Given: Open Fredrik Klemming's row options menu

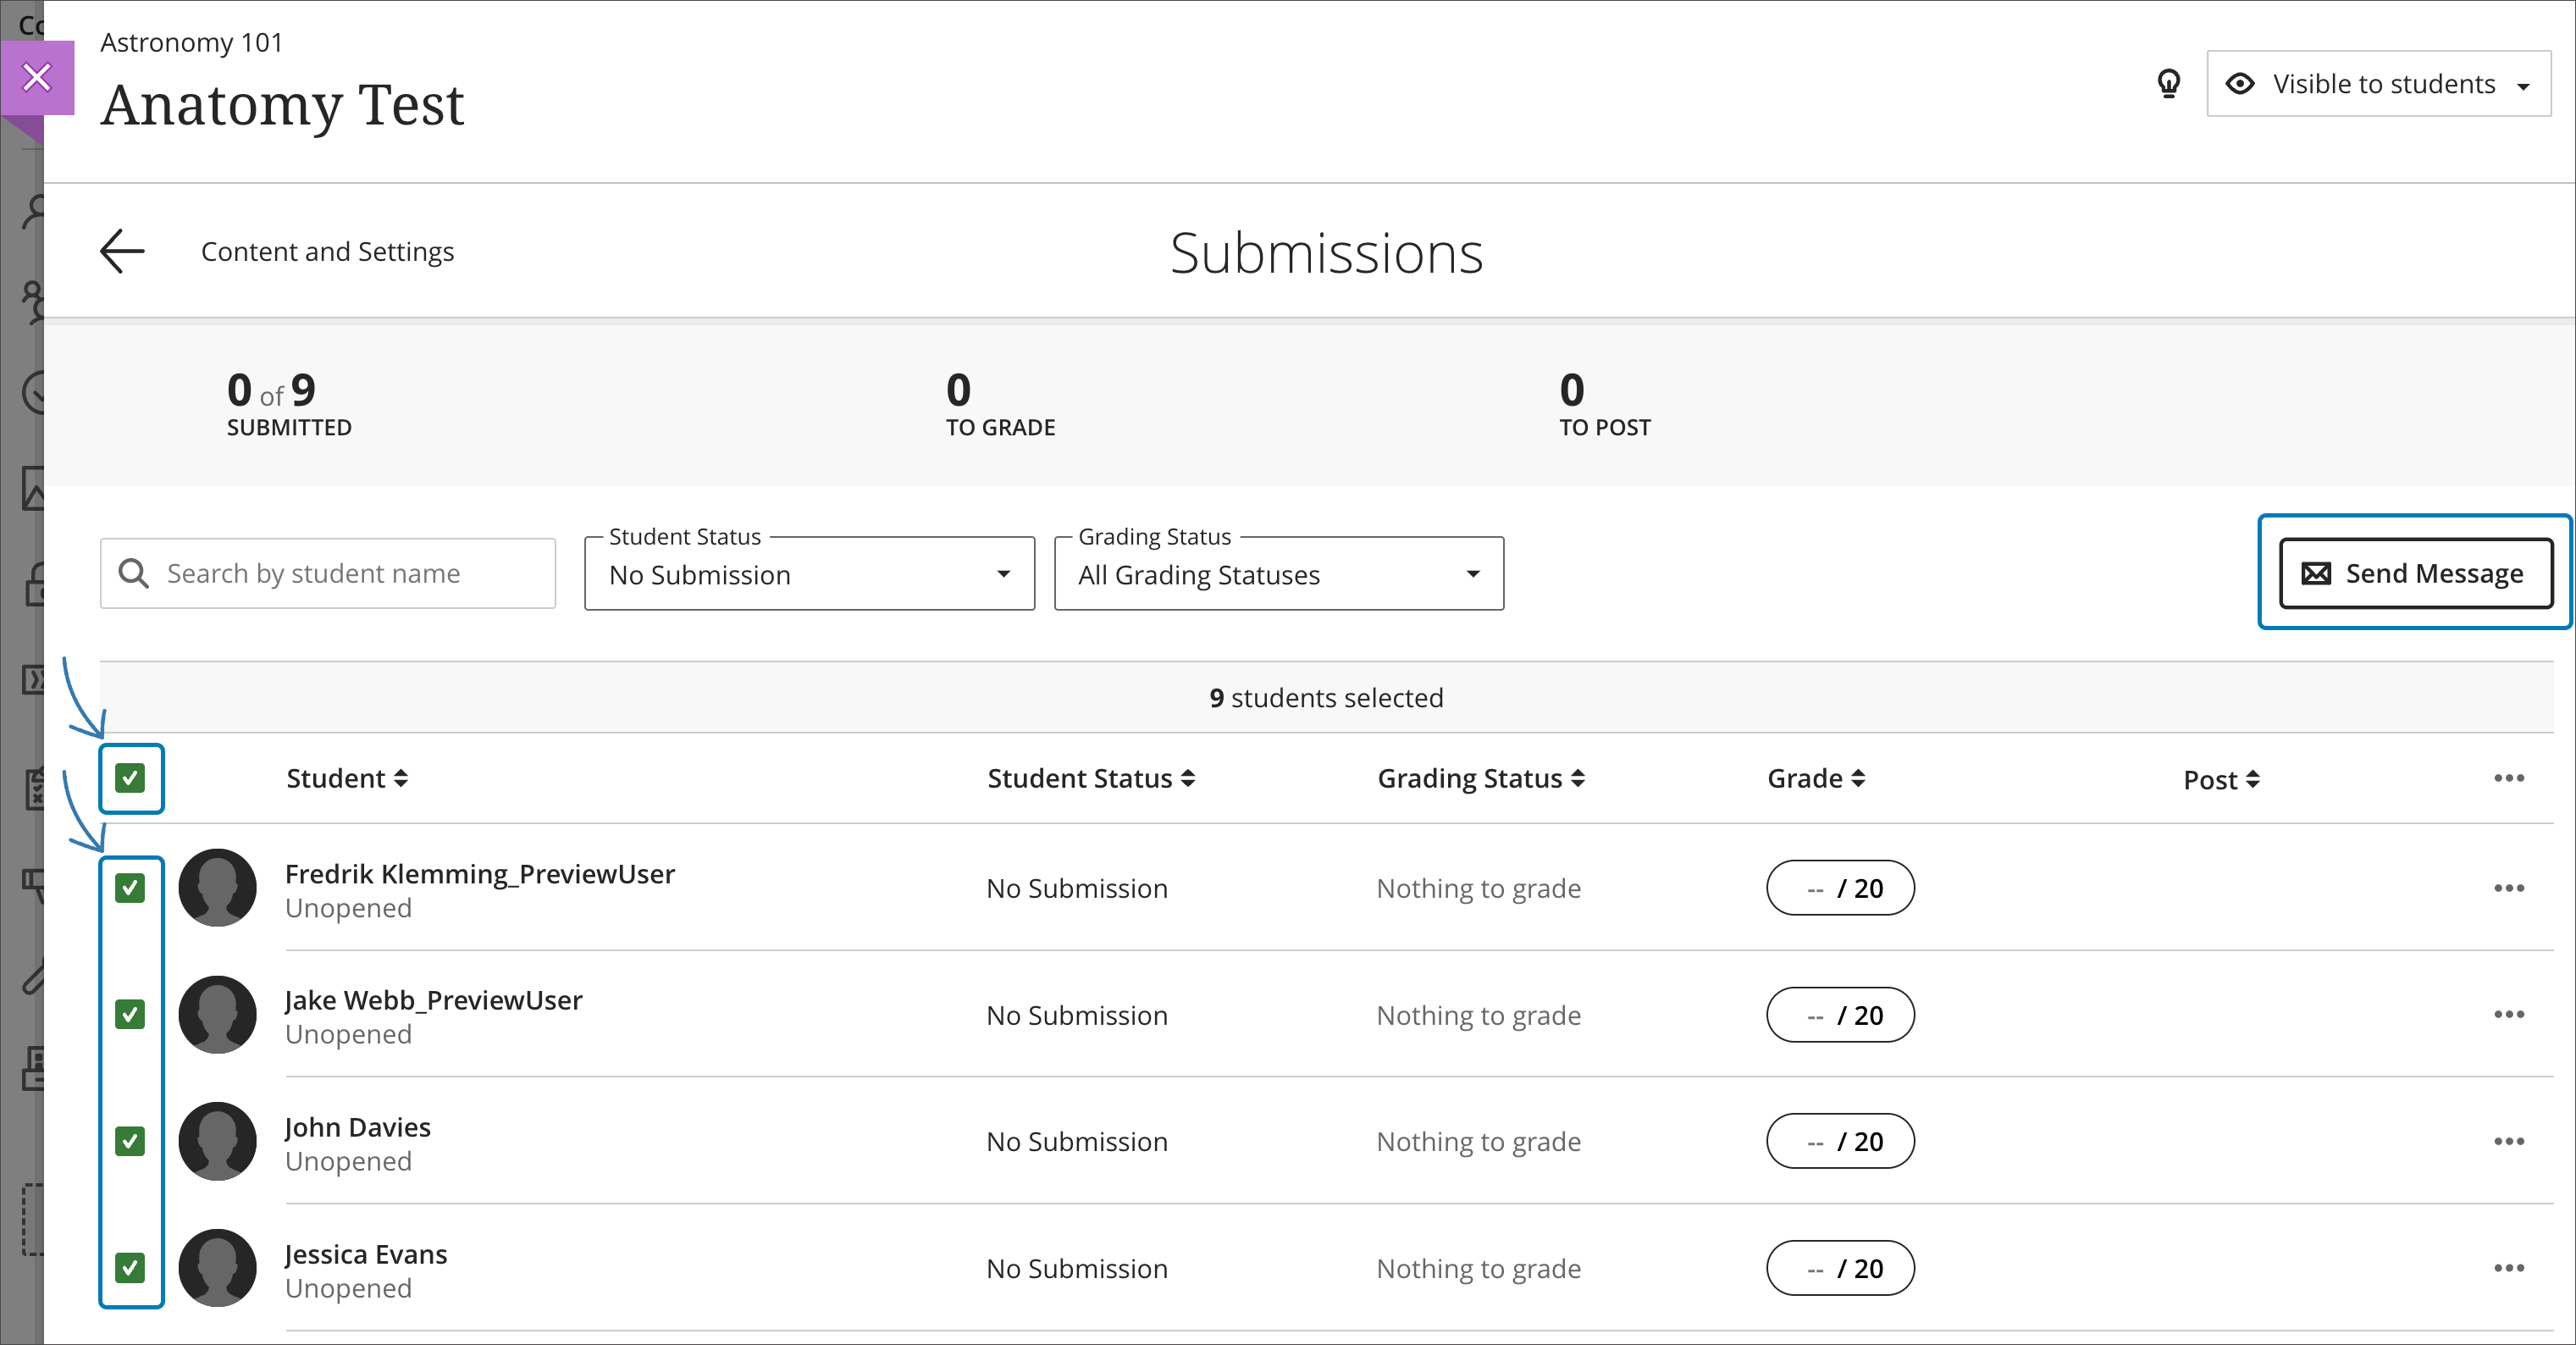Looking at the screenshot, I should (2508, 888).
